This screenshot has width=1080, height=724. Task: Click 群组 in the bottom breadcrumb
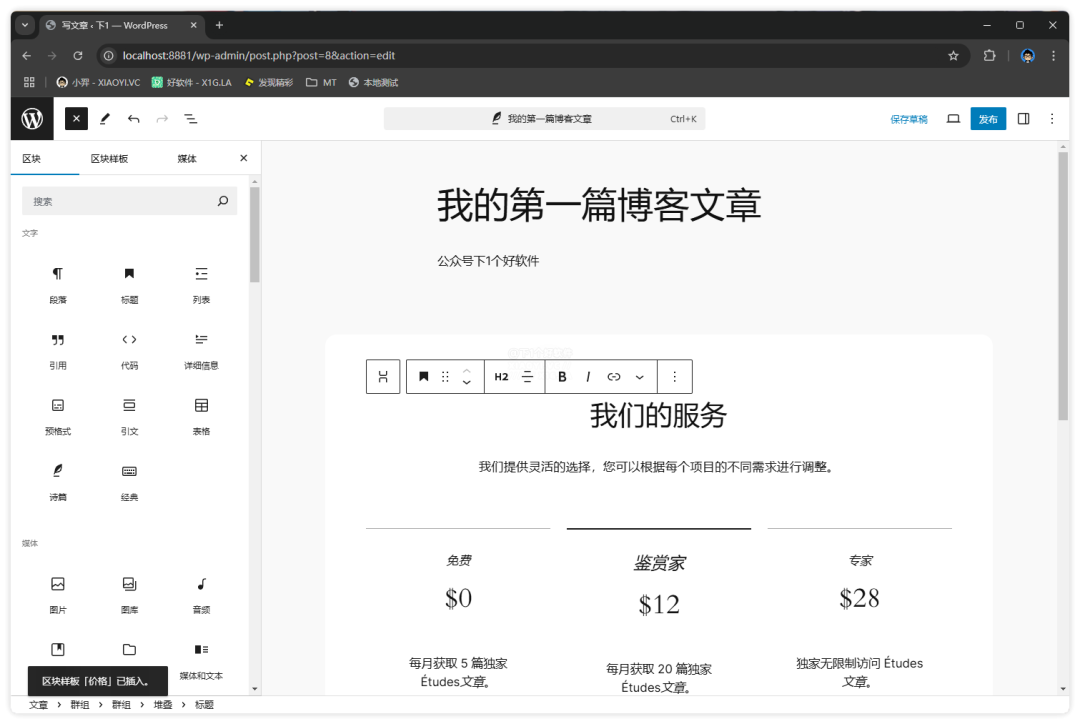click(x=80, y=705)
